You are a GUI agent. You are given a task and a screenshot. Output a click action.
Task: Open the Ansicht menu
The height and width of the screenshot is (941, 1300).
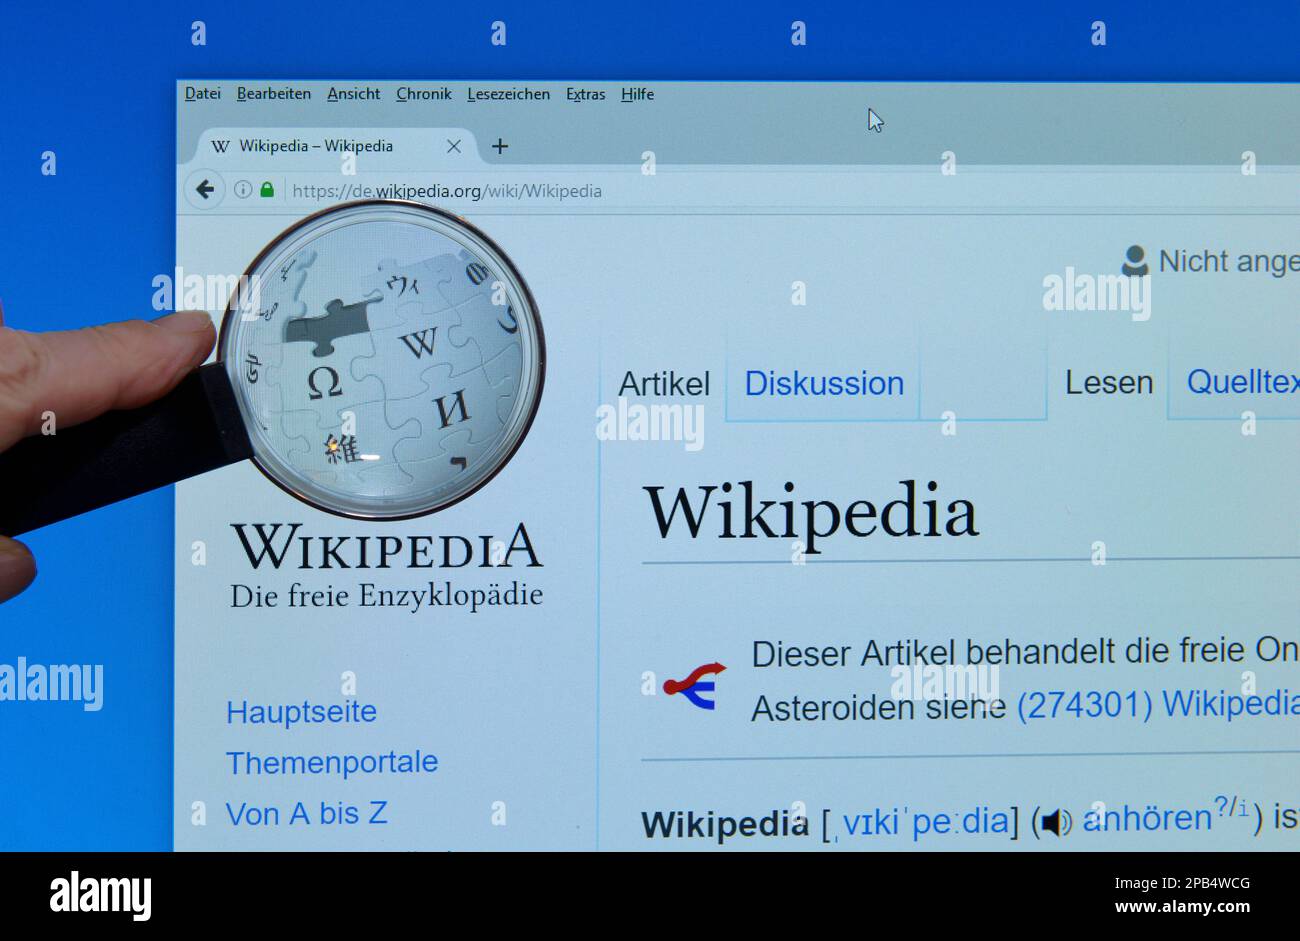pyautogui.click(x=354, y=94)
